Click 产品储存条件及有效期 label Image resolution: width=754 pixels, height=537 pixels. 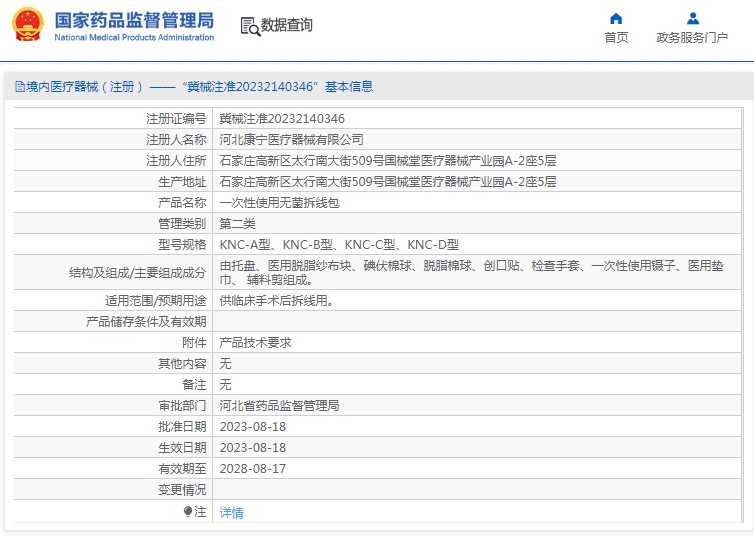[x=146, y=322]
